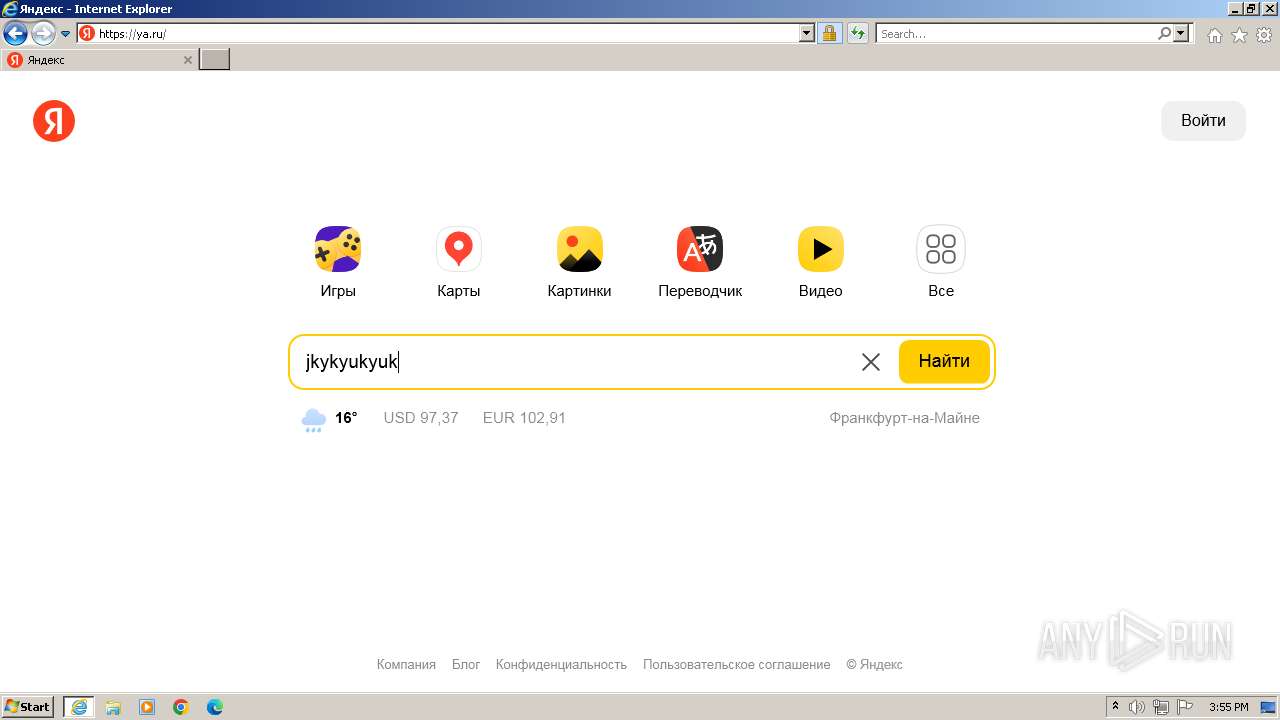
Task: Click the Action Center flag tray icon
Action: [x=1185, y=707]
